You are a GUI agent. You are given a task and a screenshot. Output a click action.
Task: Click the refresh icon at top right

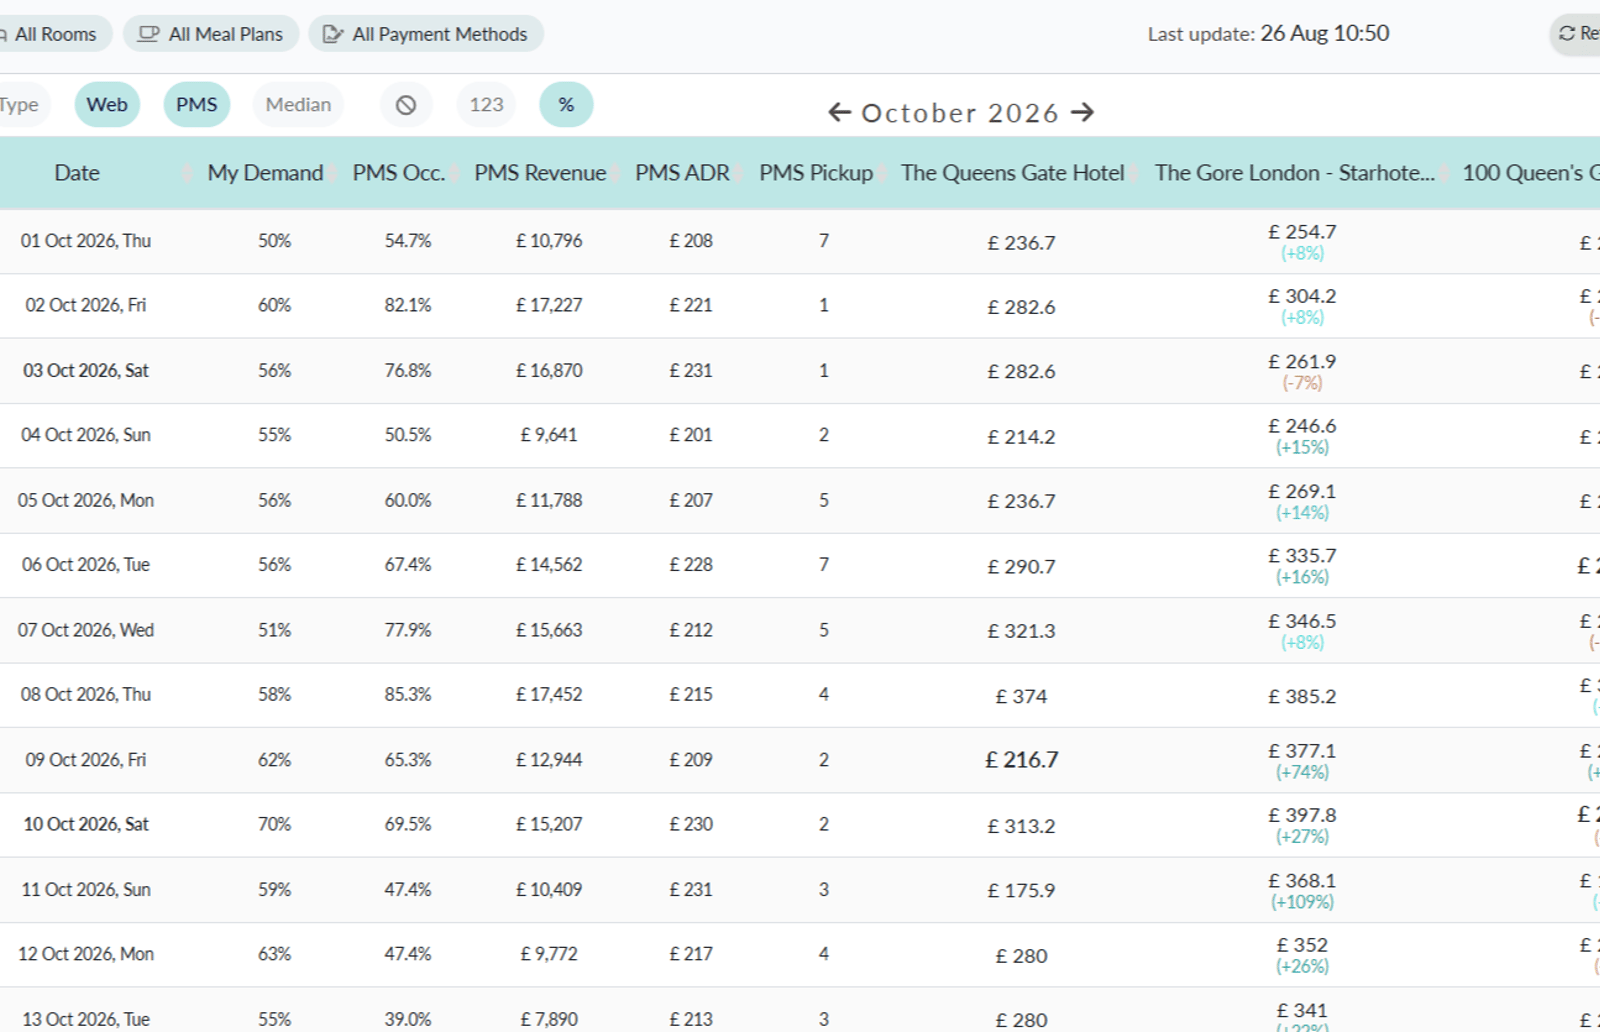coord(1567,34)
